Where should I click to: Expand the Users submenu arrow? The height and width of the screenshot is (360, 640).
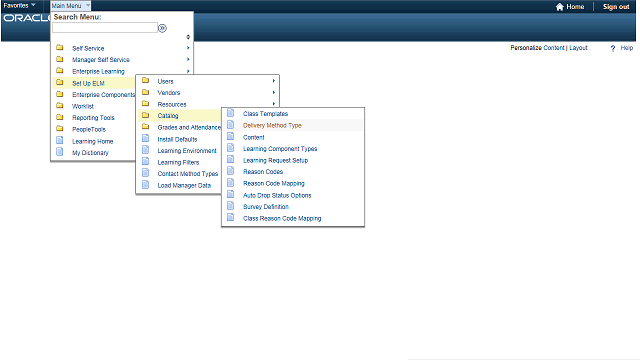coord(274,81)
